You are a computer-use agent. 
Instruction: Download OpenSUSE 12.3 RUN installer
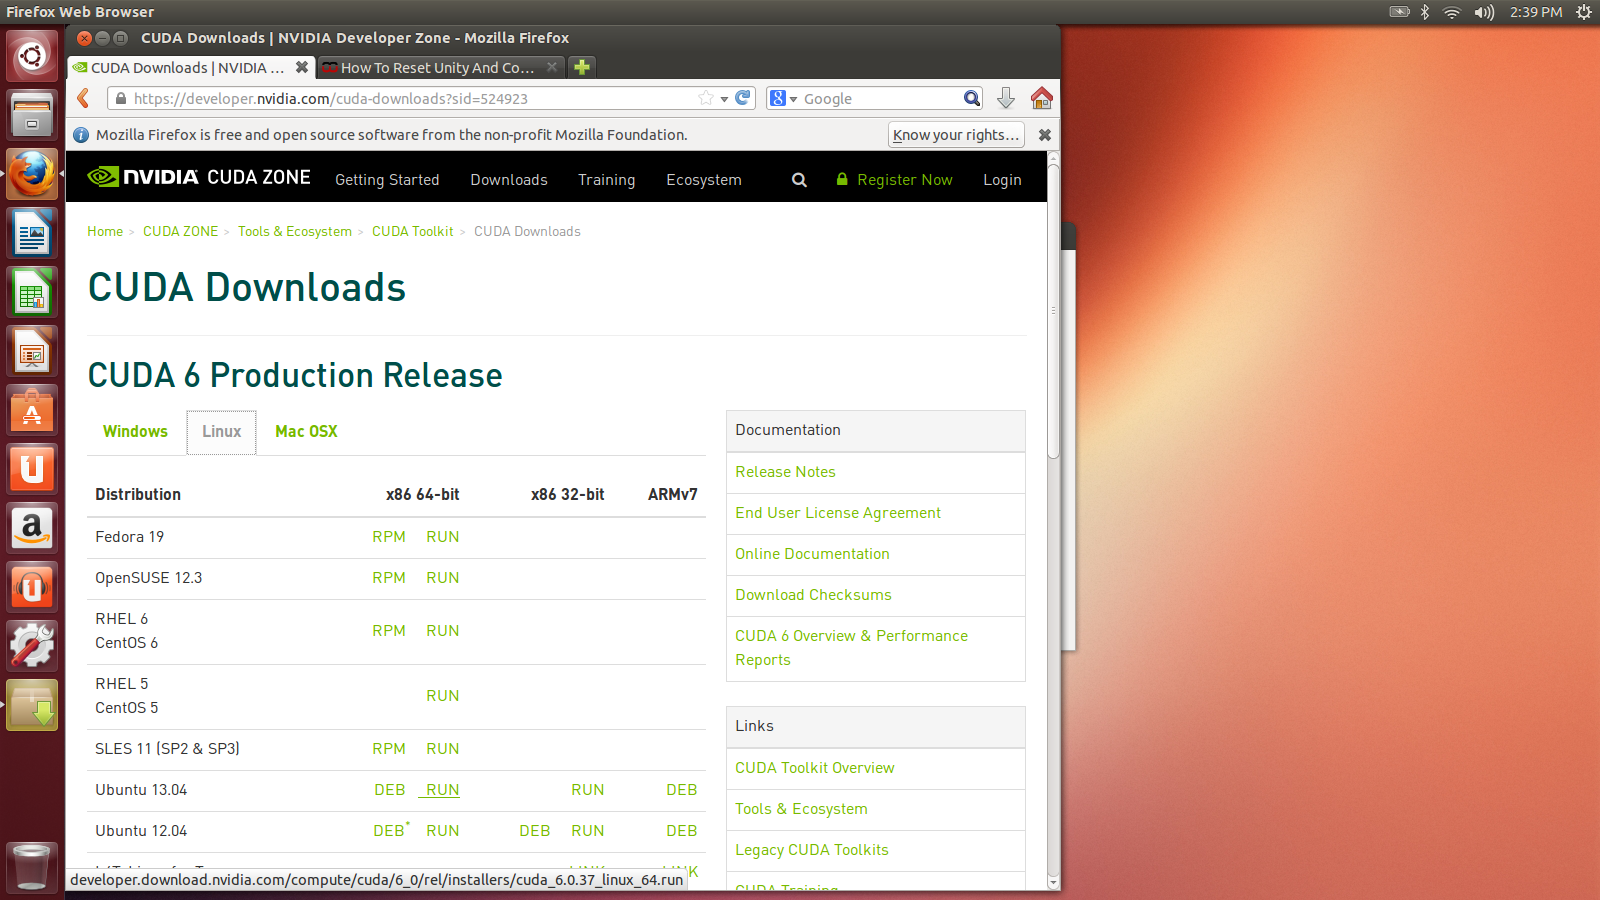(x=443, y=578)
